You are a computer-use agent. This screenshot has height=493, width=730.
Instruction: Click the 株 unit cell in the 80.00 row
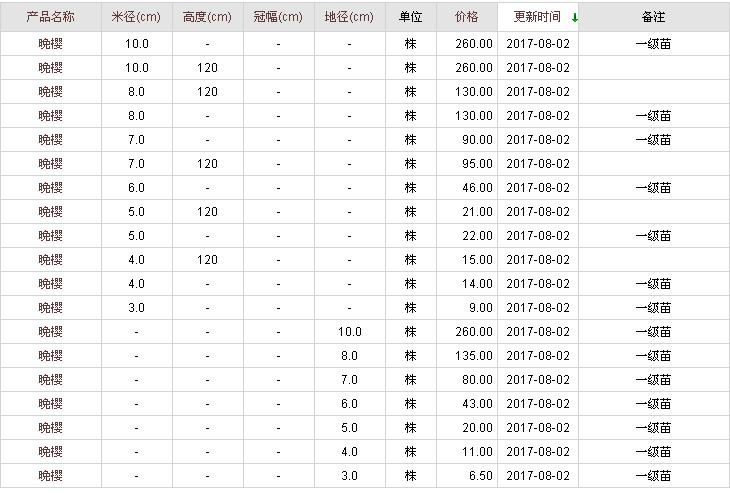click(410, 380)
